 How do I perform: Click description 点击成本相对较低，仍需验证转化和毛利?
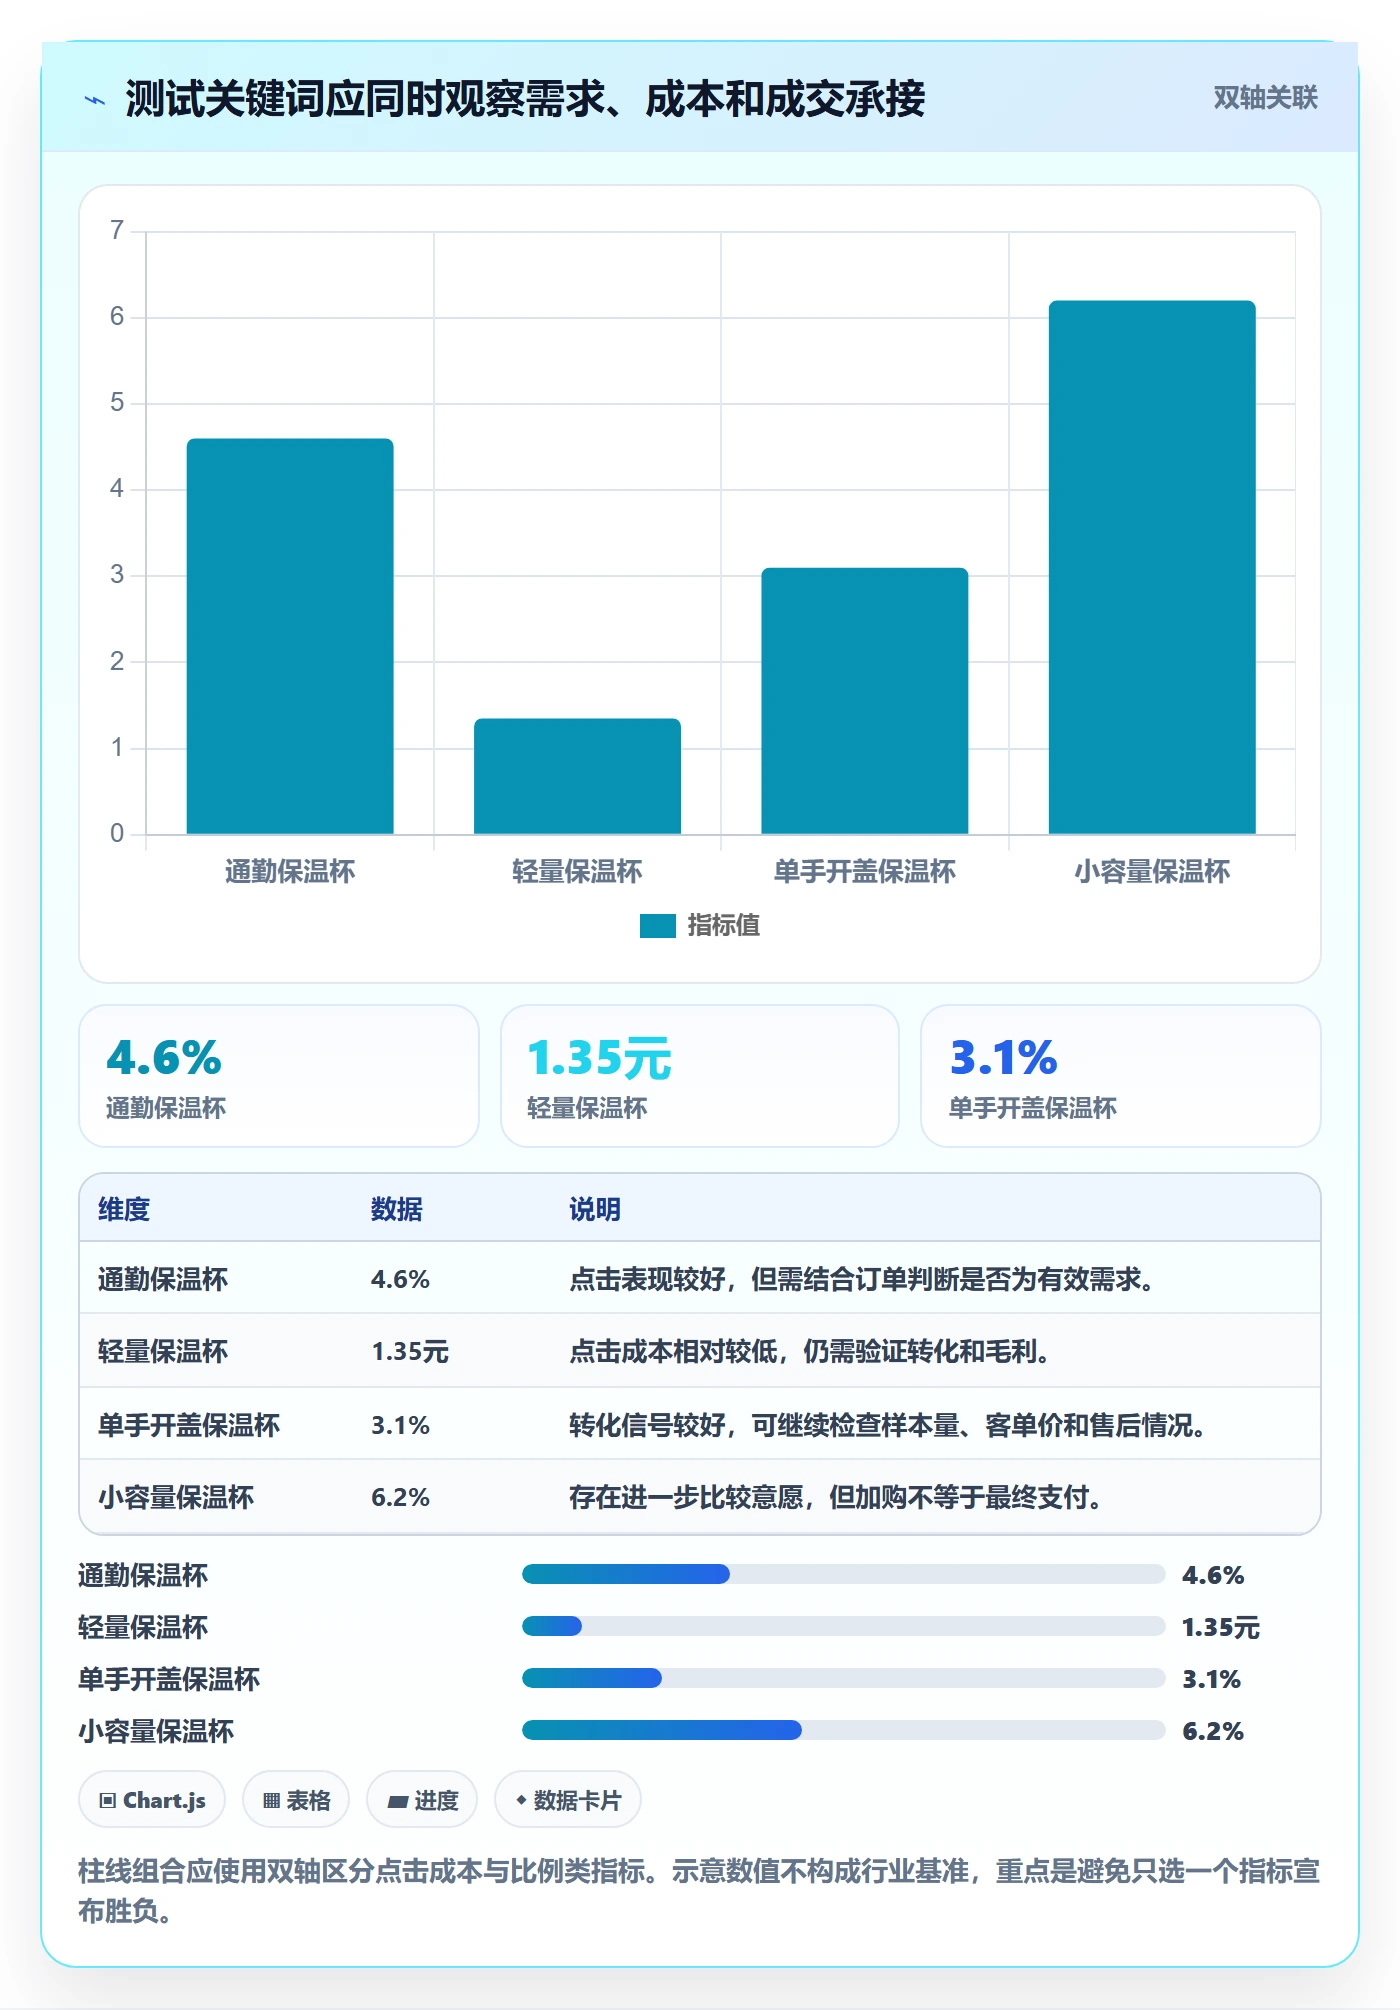click(811, 1352)
